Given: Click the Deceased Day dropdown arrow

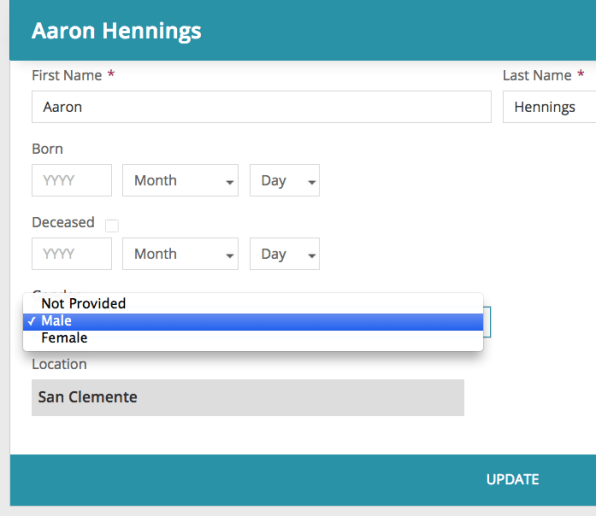Looking at the screenshot, I should [312, 256].
